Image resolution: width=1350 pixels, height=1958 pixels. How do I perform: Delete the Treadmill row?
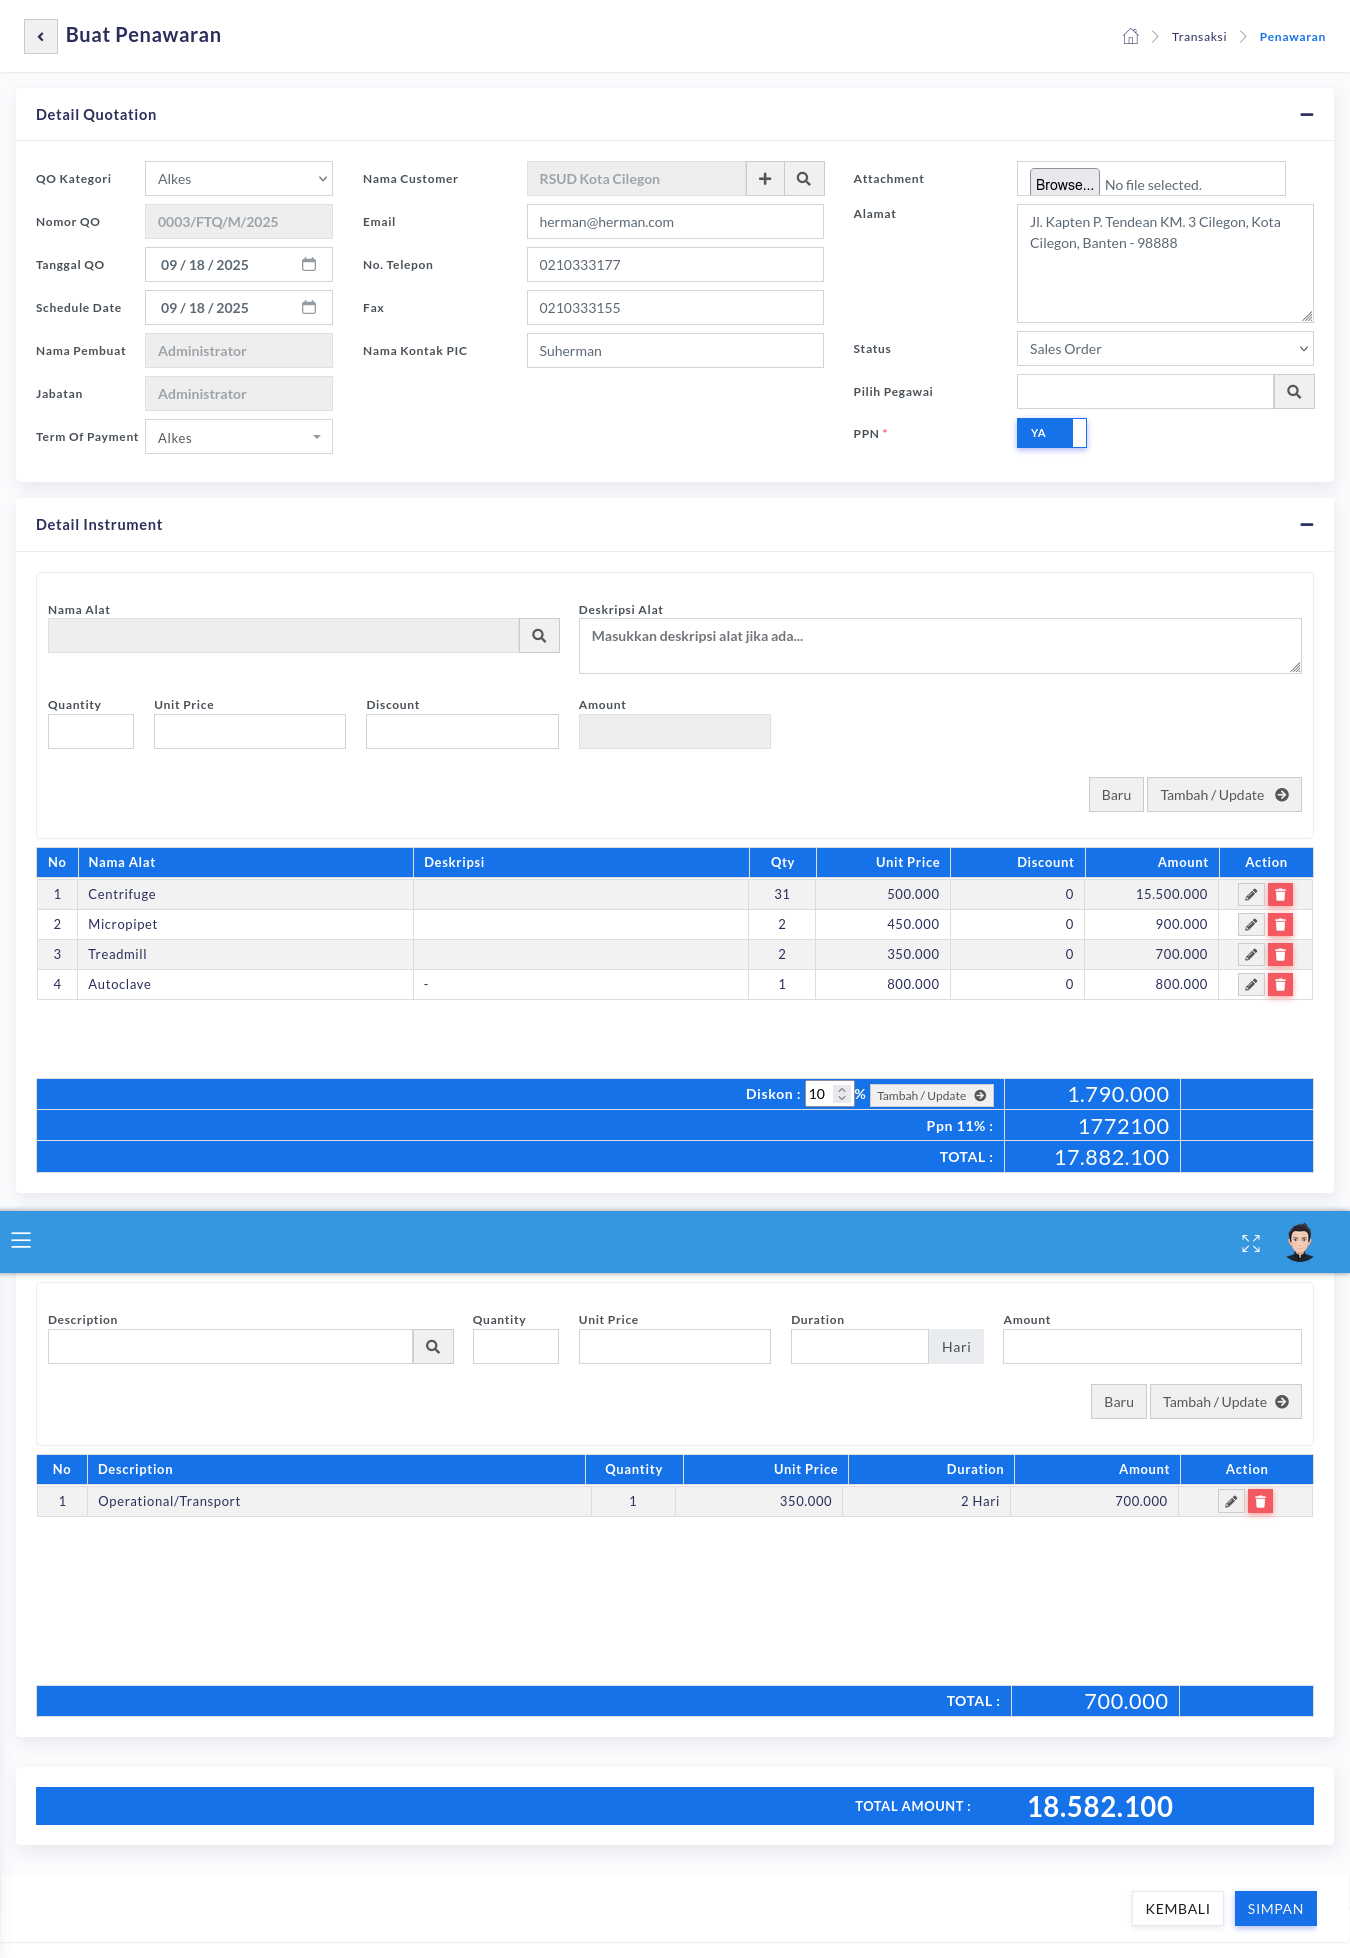pyautogui.click(x=1280, y=955)
